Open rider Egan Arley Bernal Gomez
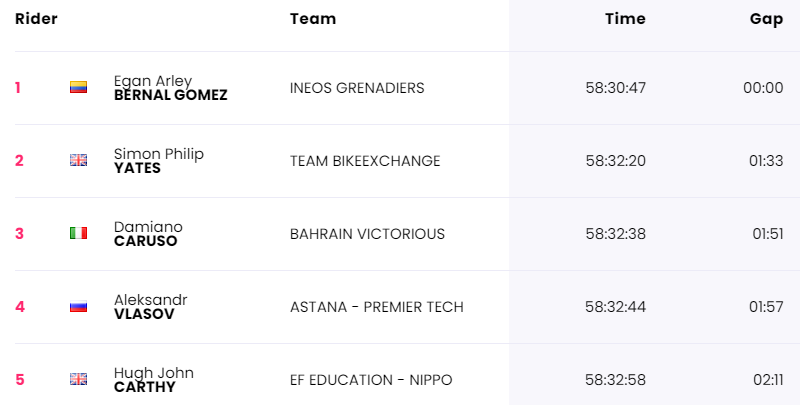 coord(170,88)
